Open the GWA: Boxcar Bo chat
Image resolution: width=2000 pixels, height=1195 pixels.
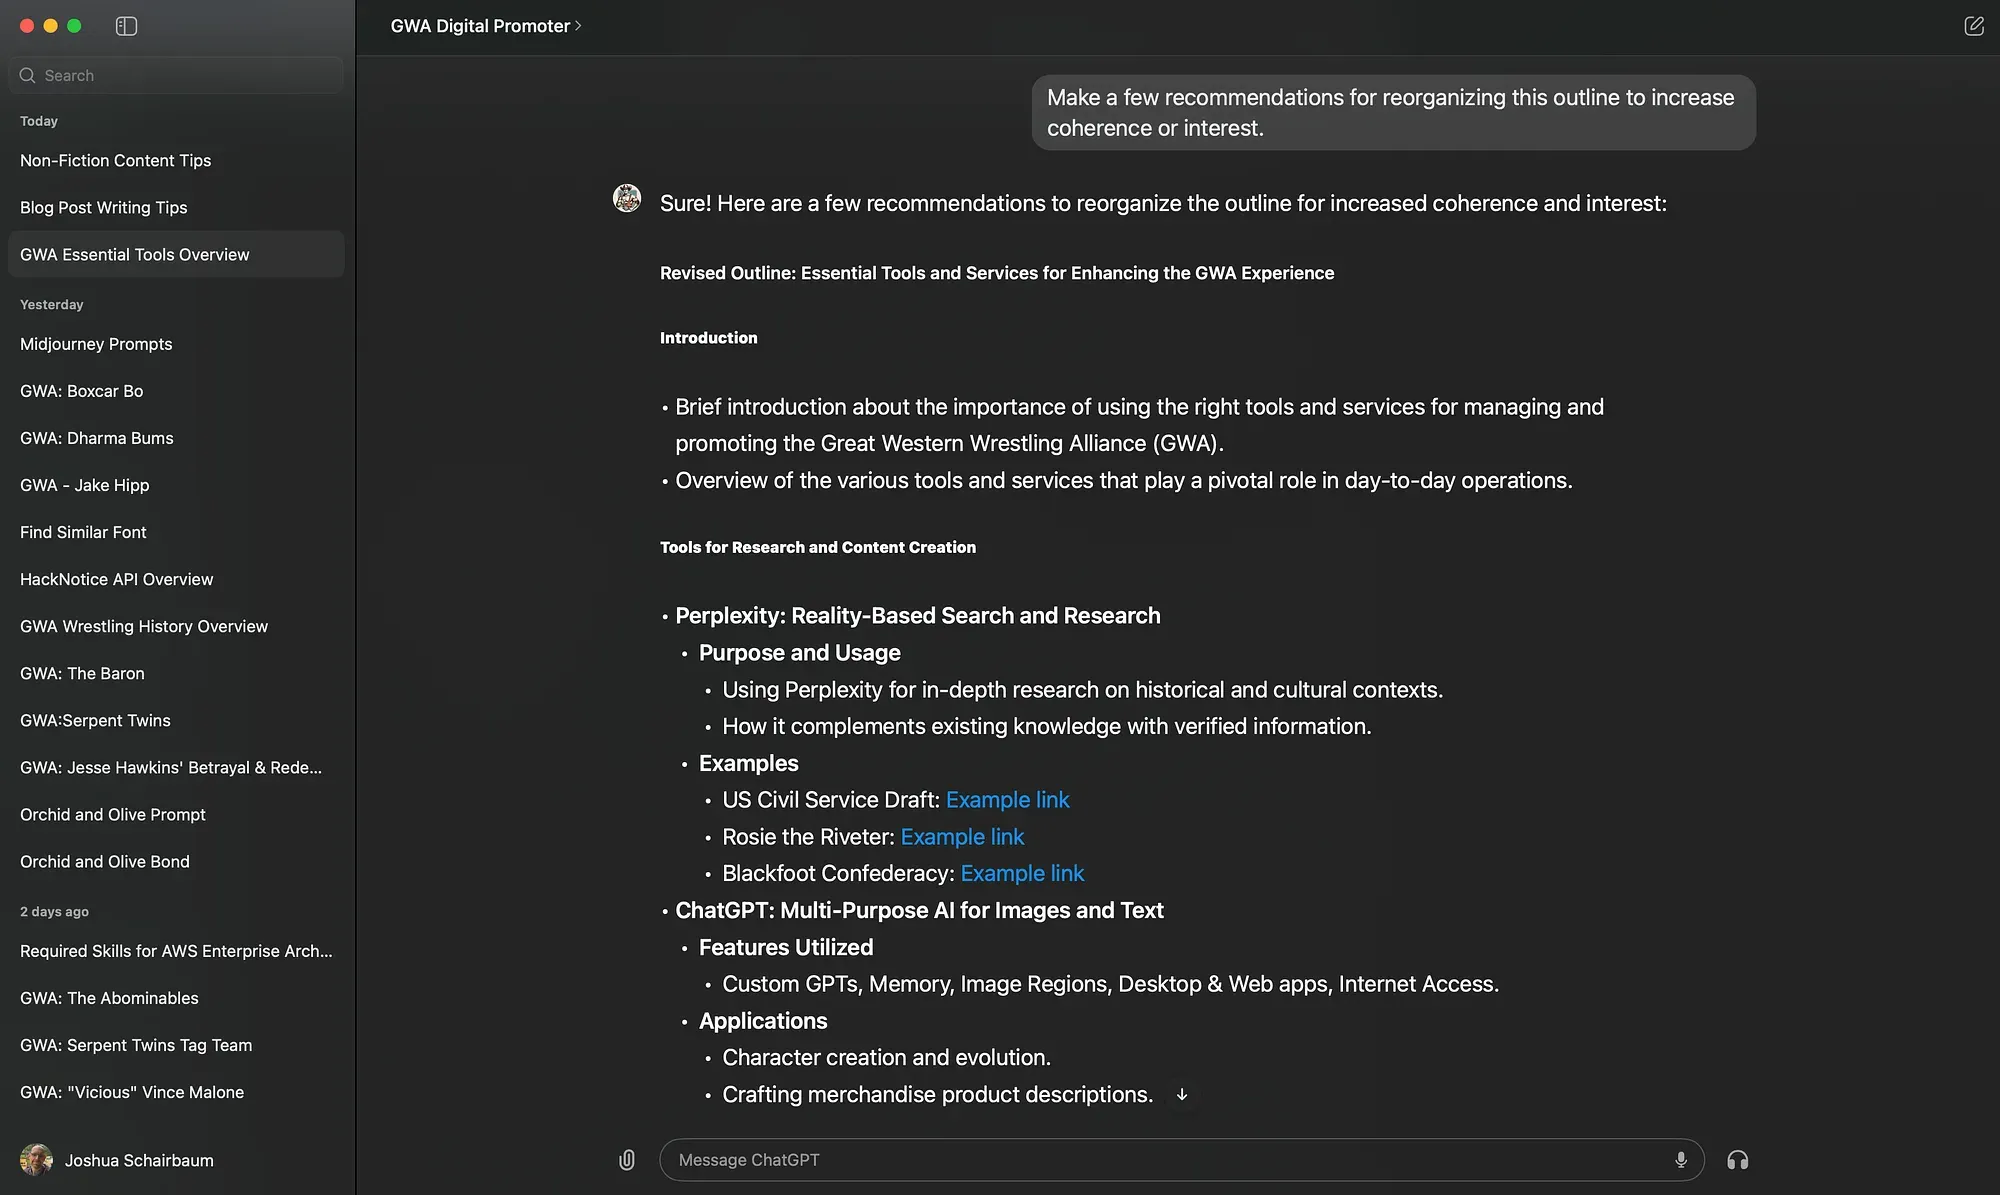click(176, 391)
